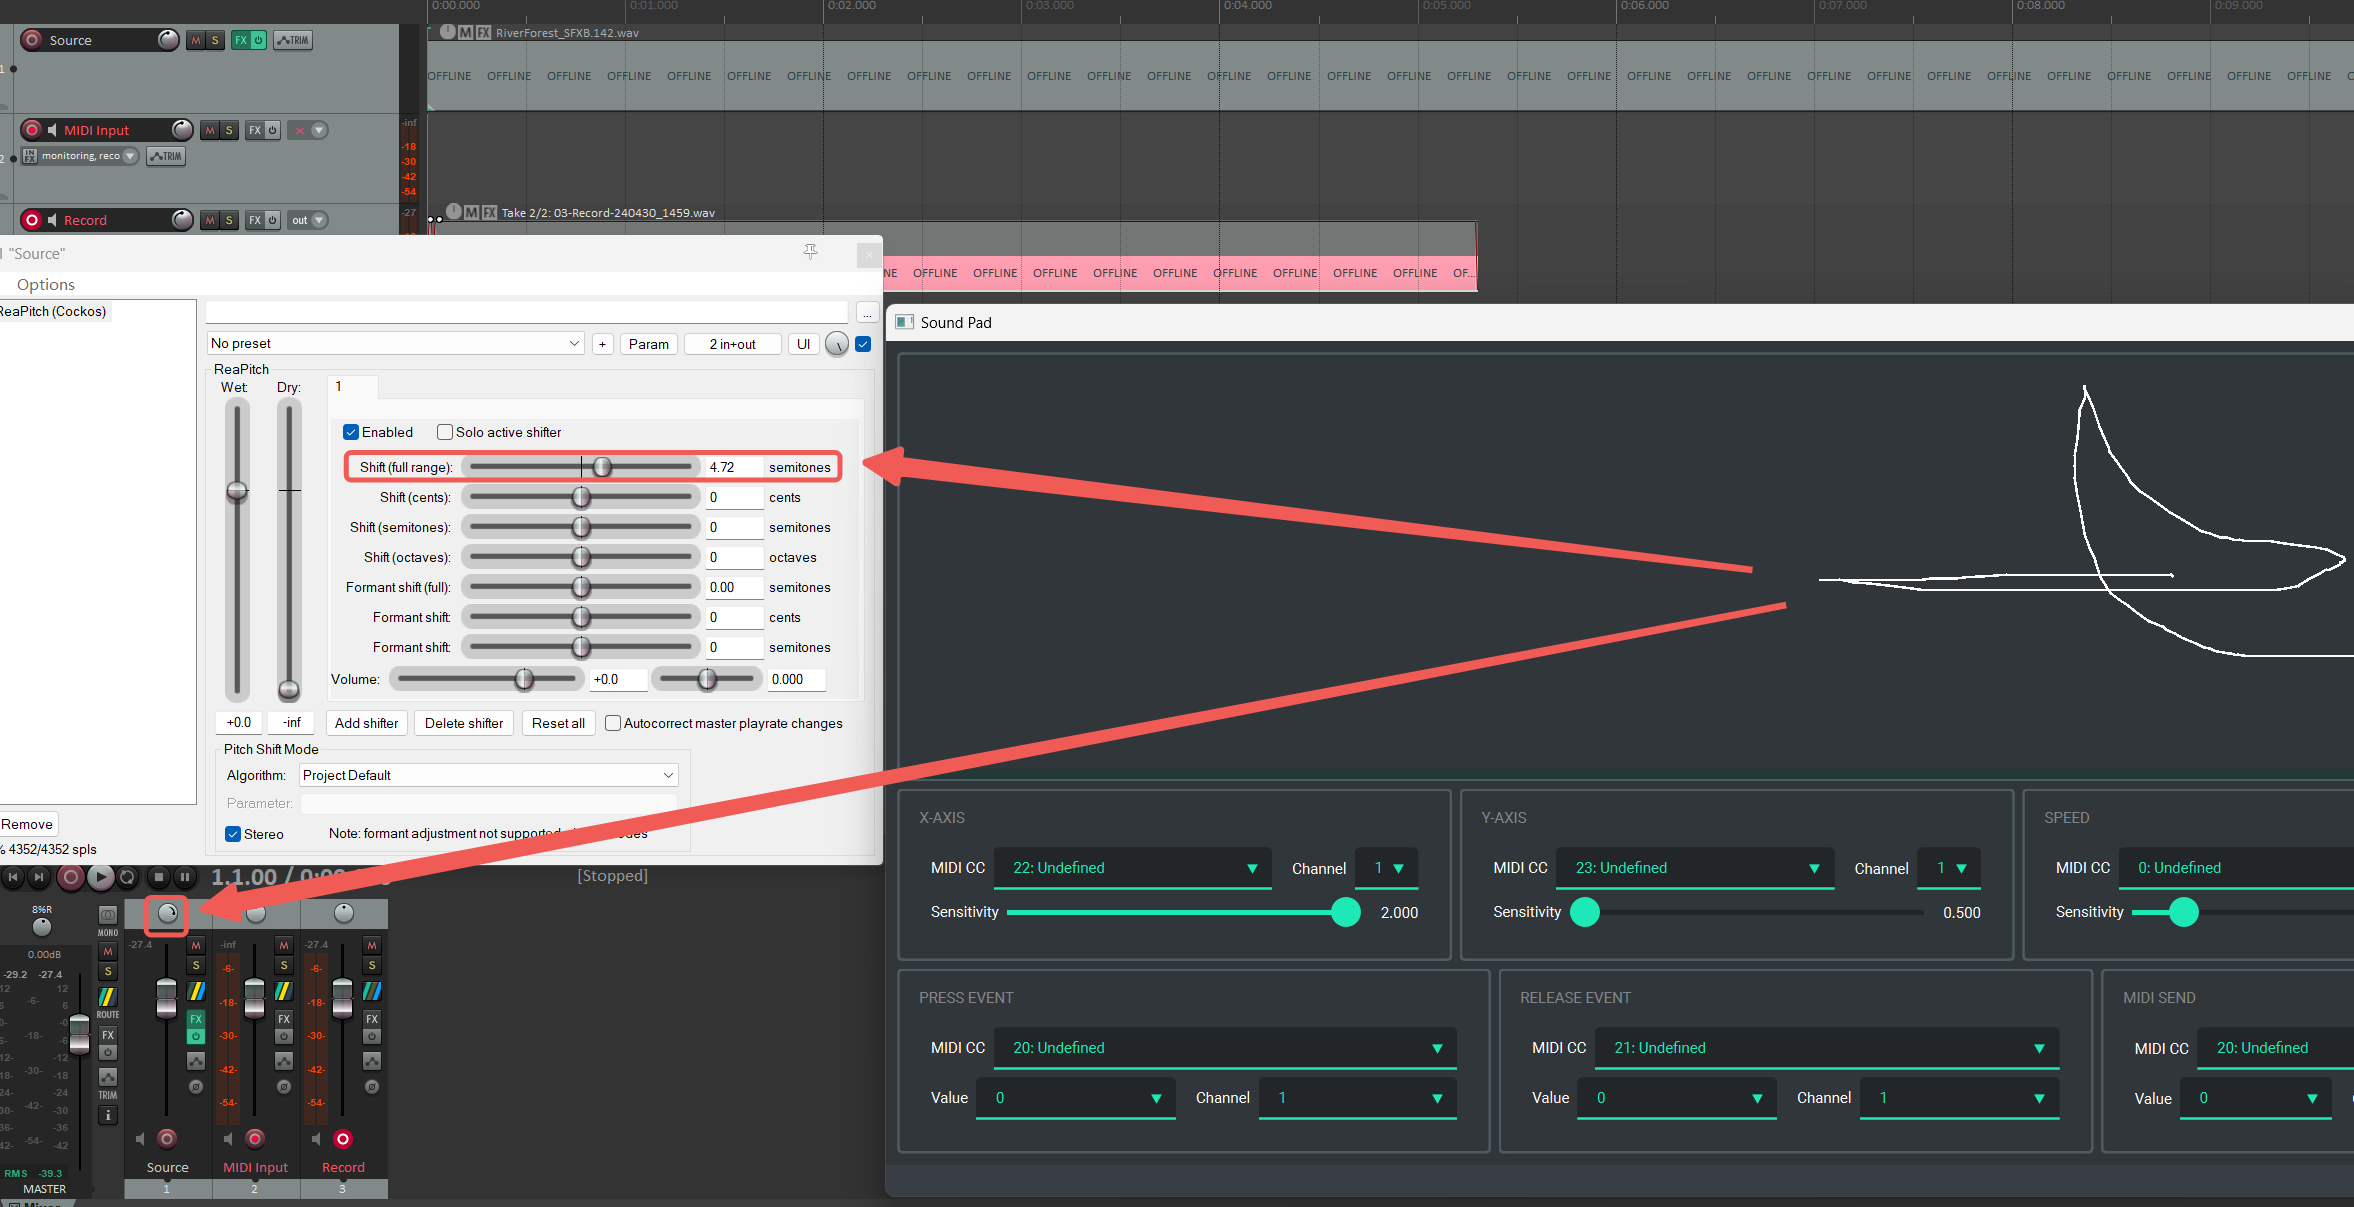Open the PRESS EVENT MIDI CC dropdown
The image size is (2354, 1207).
pos(1225,1048)
